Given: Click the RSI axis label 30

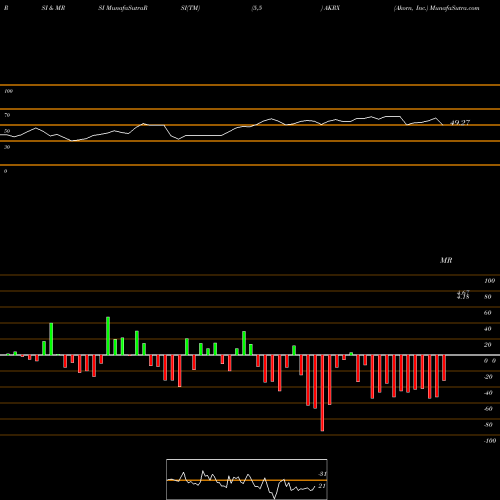Looking at the screenshot, I should tap(7, 147).
